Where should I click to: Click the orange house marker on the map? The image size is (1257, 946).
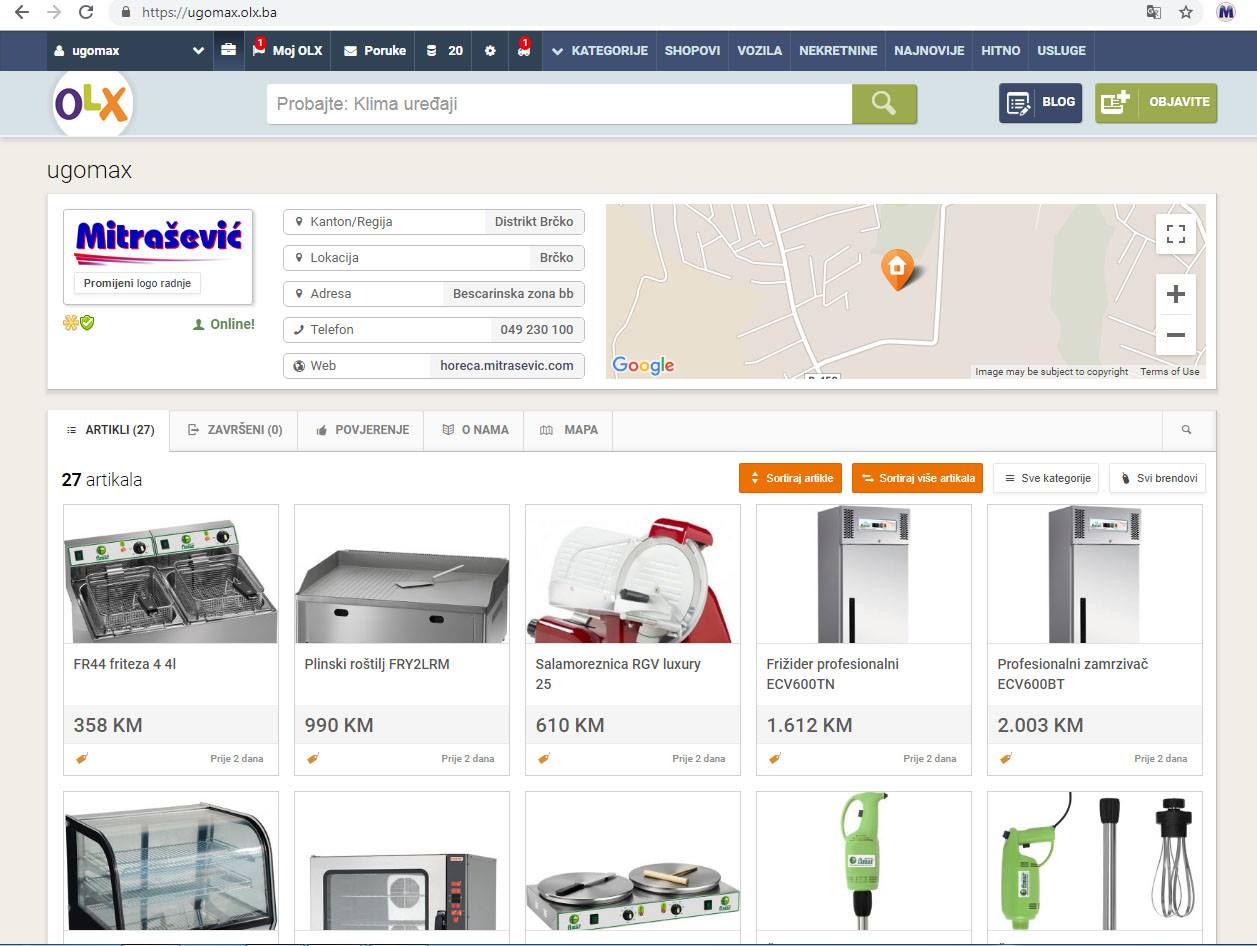click(897, 269)
